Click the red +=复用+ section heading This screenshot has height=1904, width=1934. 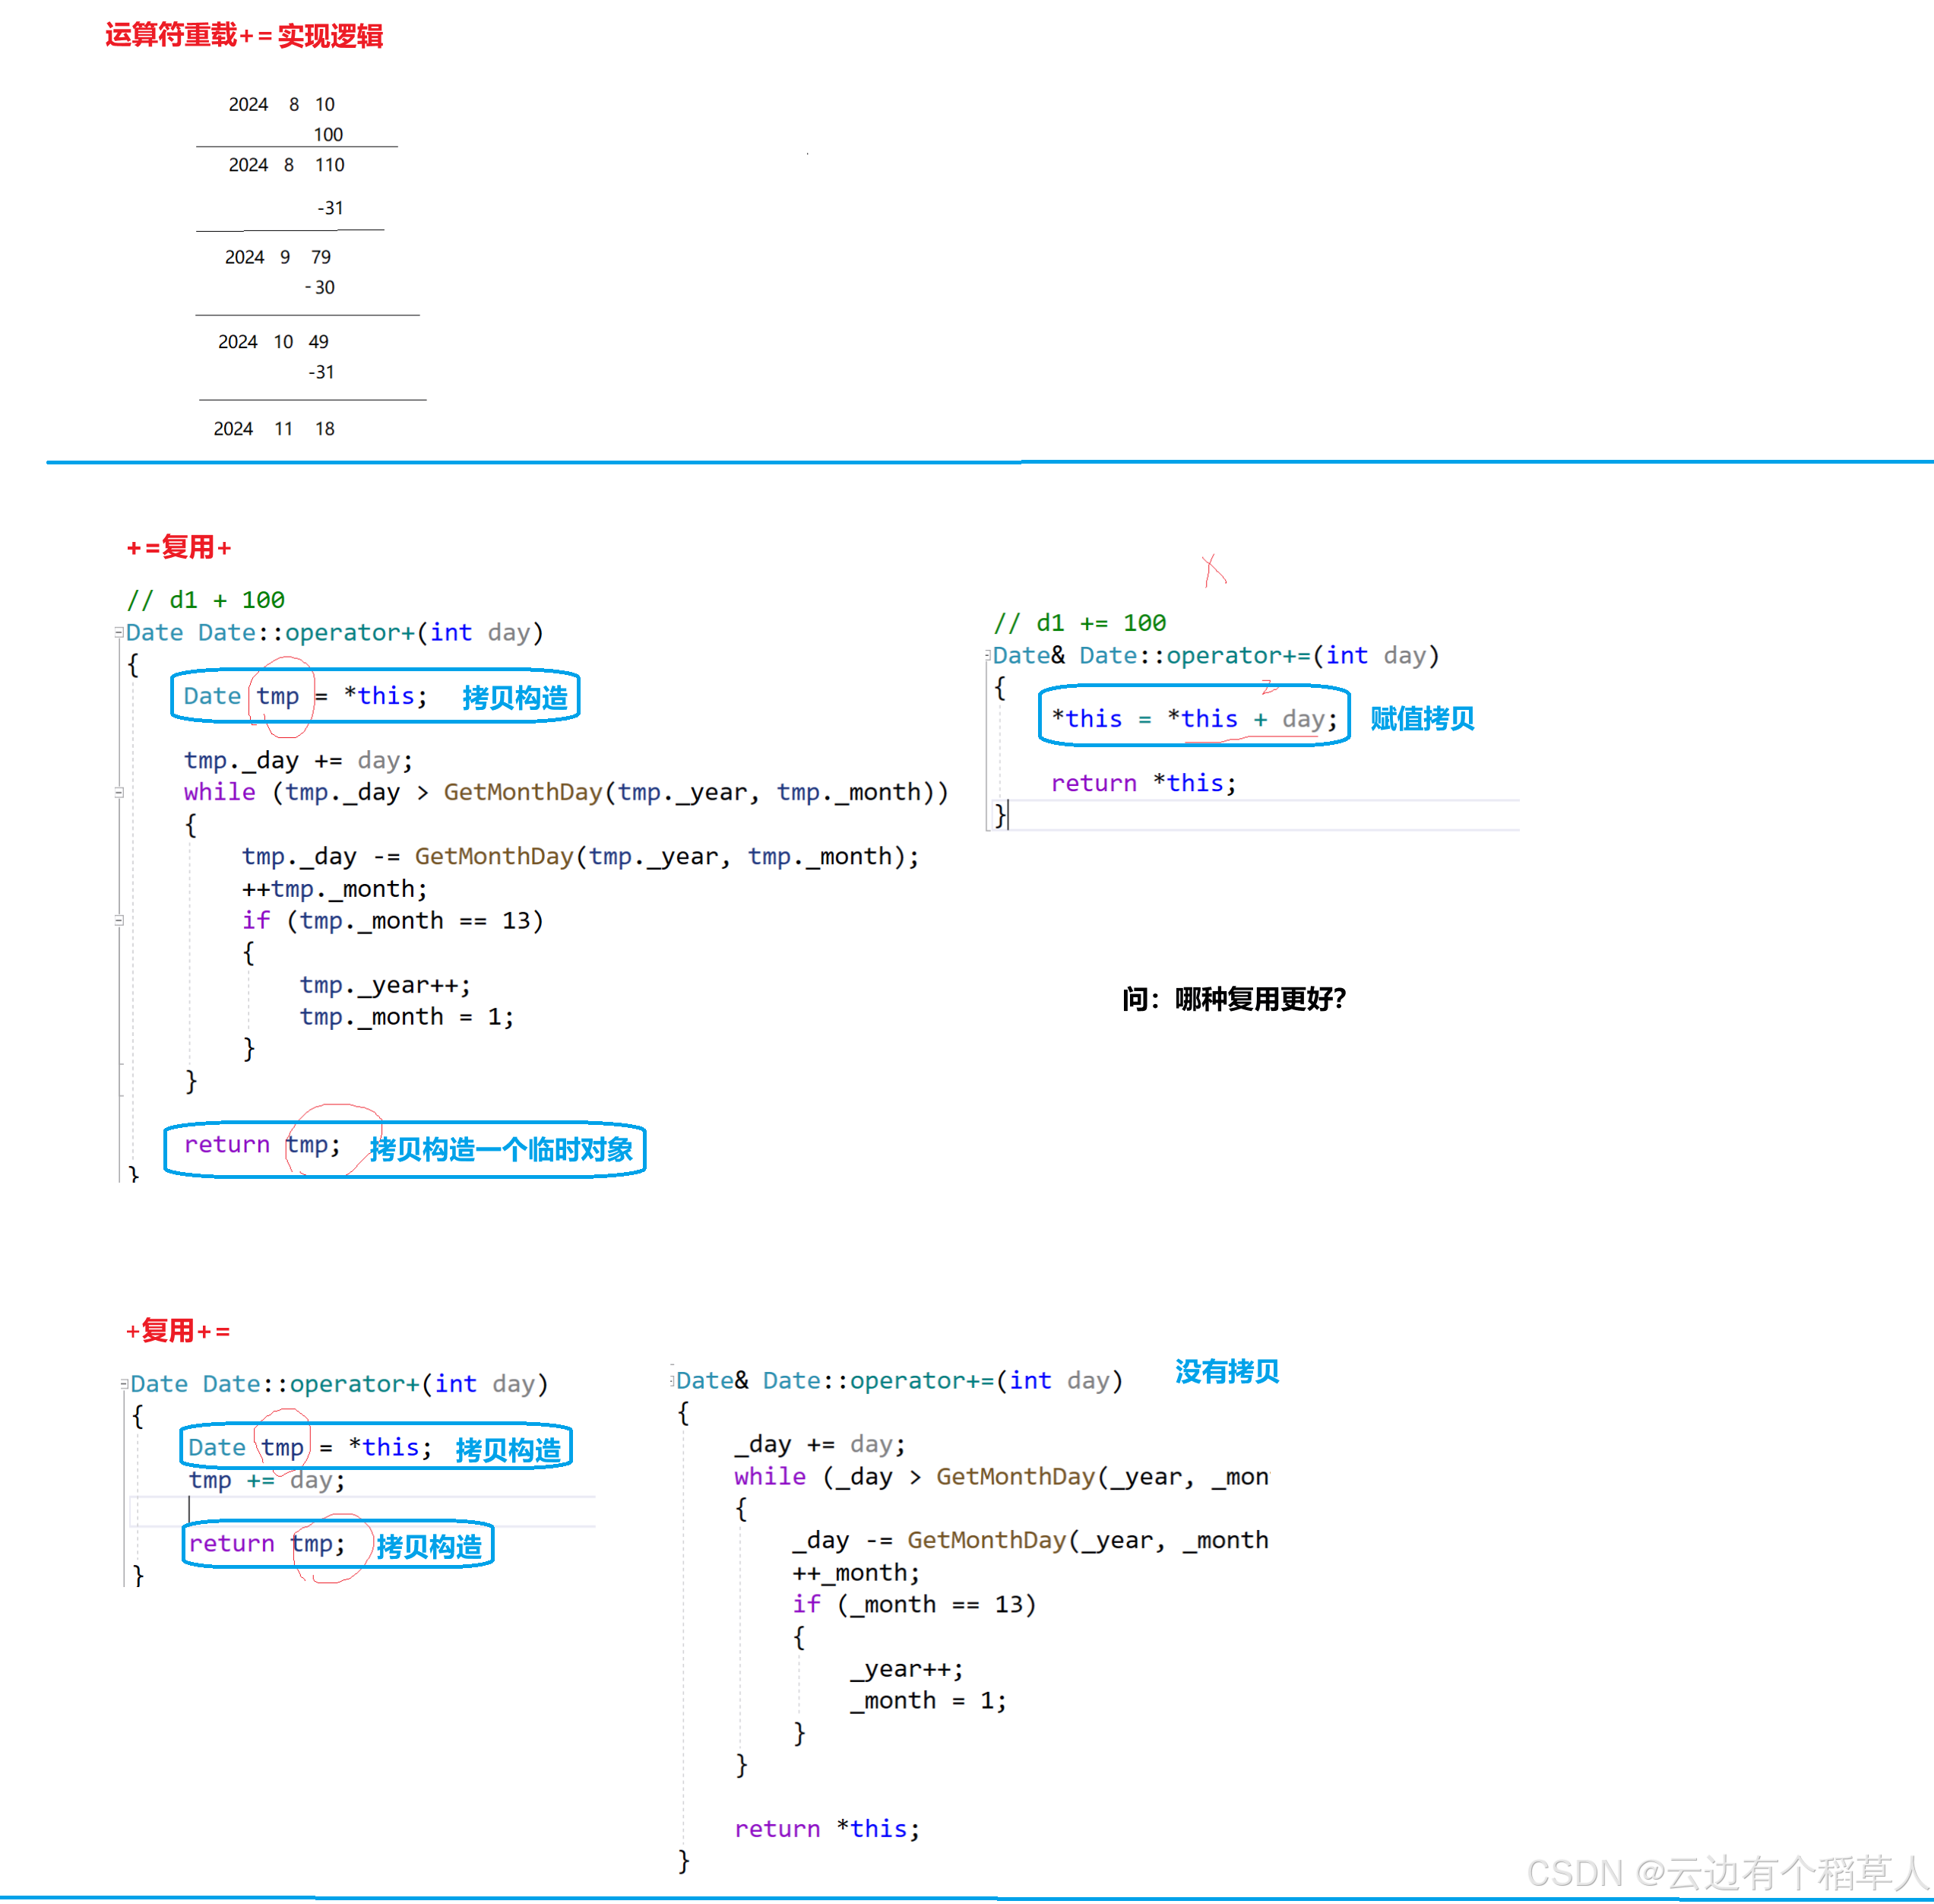[179, 547]
